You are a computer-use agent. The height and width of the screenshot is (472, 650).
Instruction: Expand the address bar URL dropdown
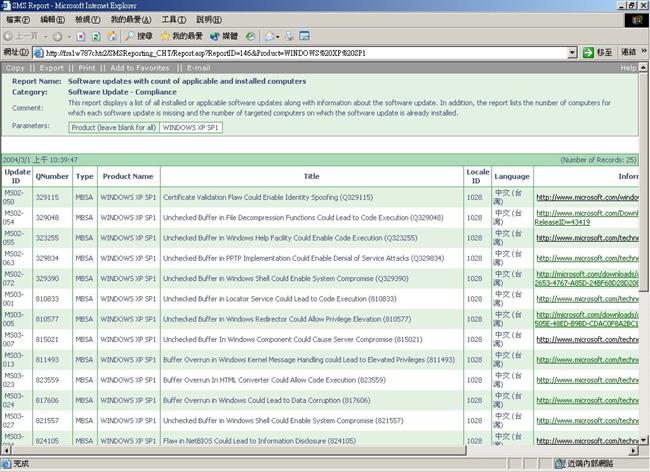(x=572, y=53)
